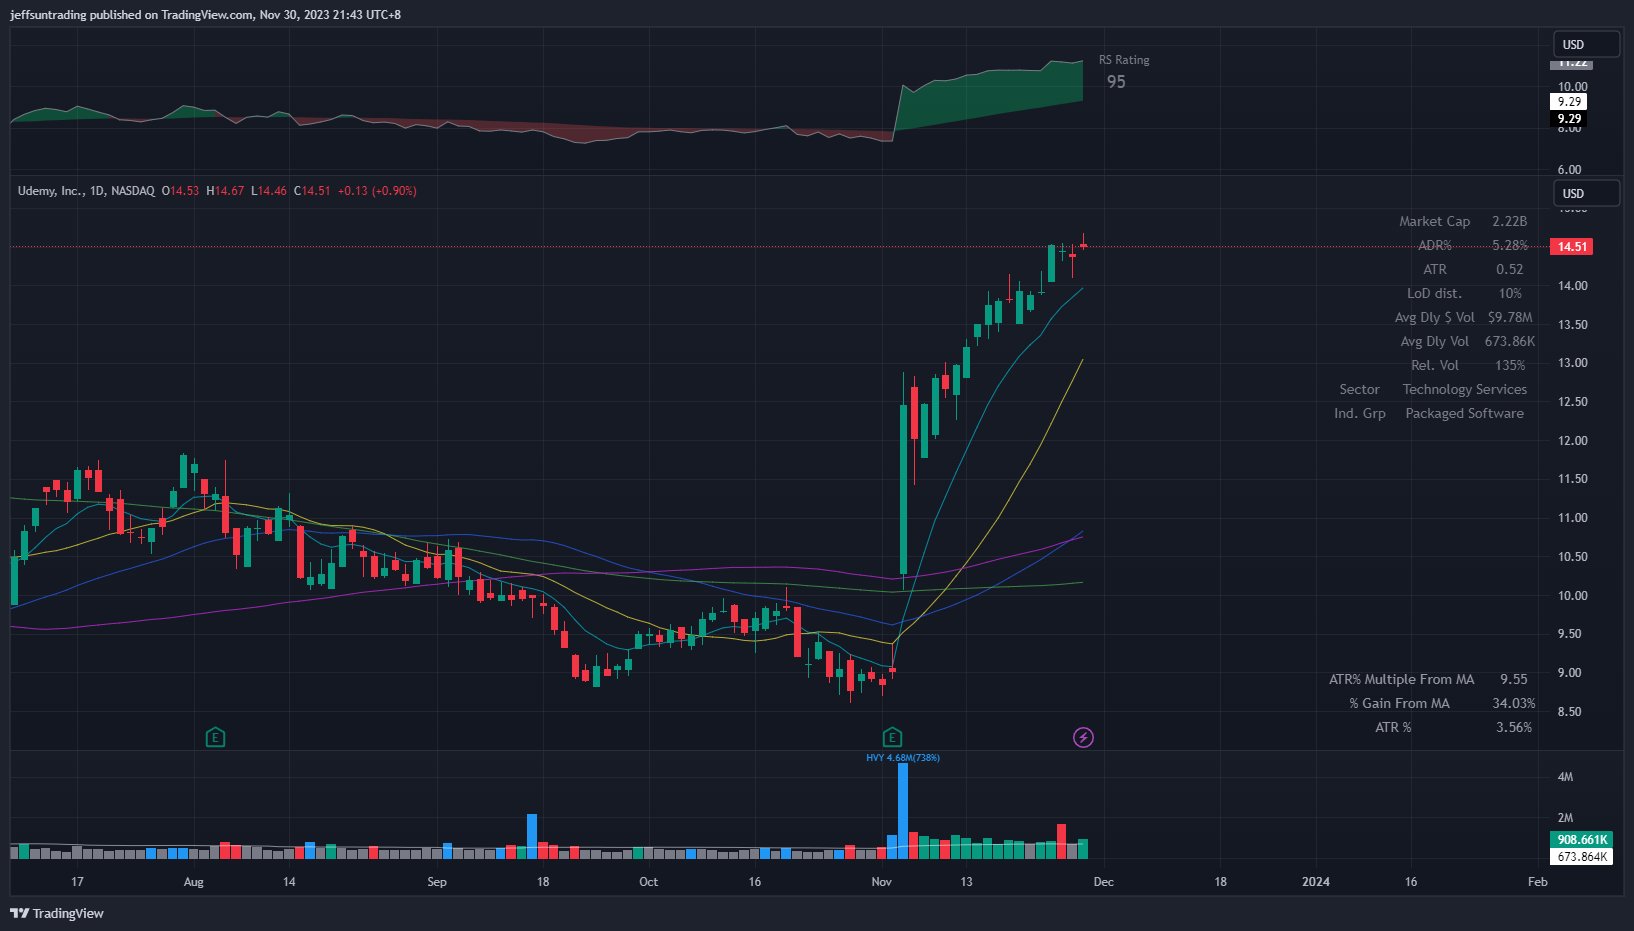Open the USD currency selector on price pane

pyautogui.click(x=1586, y=193)
